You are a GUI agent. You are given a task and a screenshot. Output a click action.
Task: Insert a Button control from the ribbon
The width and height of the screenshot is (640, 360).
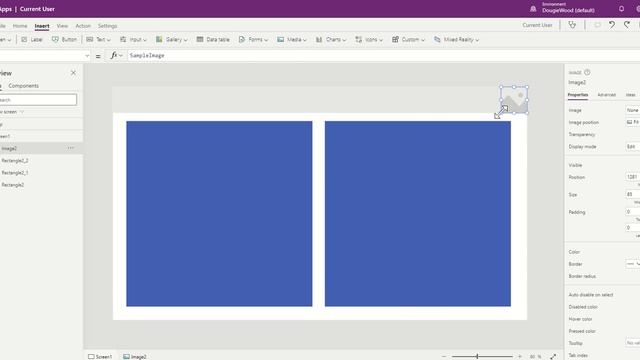(x=64, y=40)
